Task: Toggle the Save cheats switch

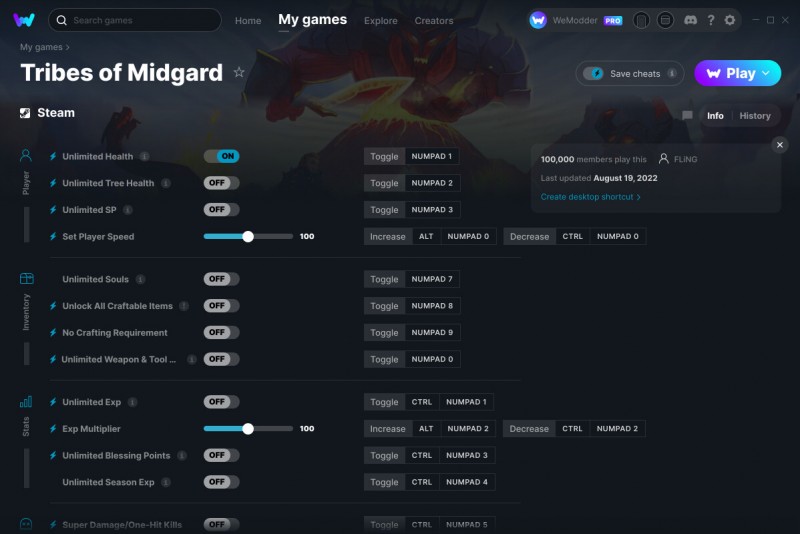Action: (593, 73)
